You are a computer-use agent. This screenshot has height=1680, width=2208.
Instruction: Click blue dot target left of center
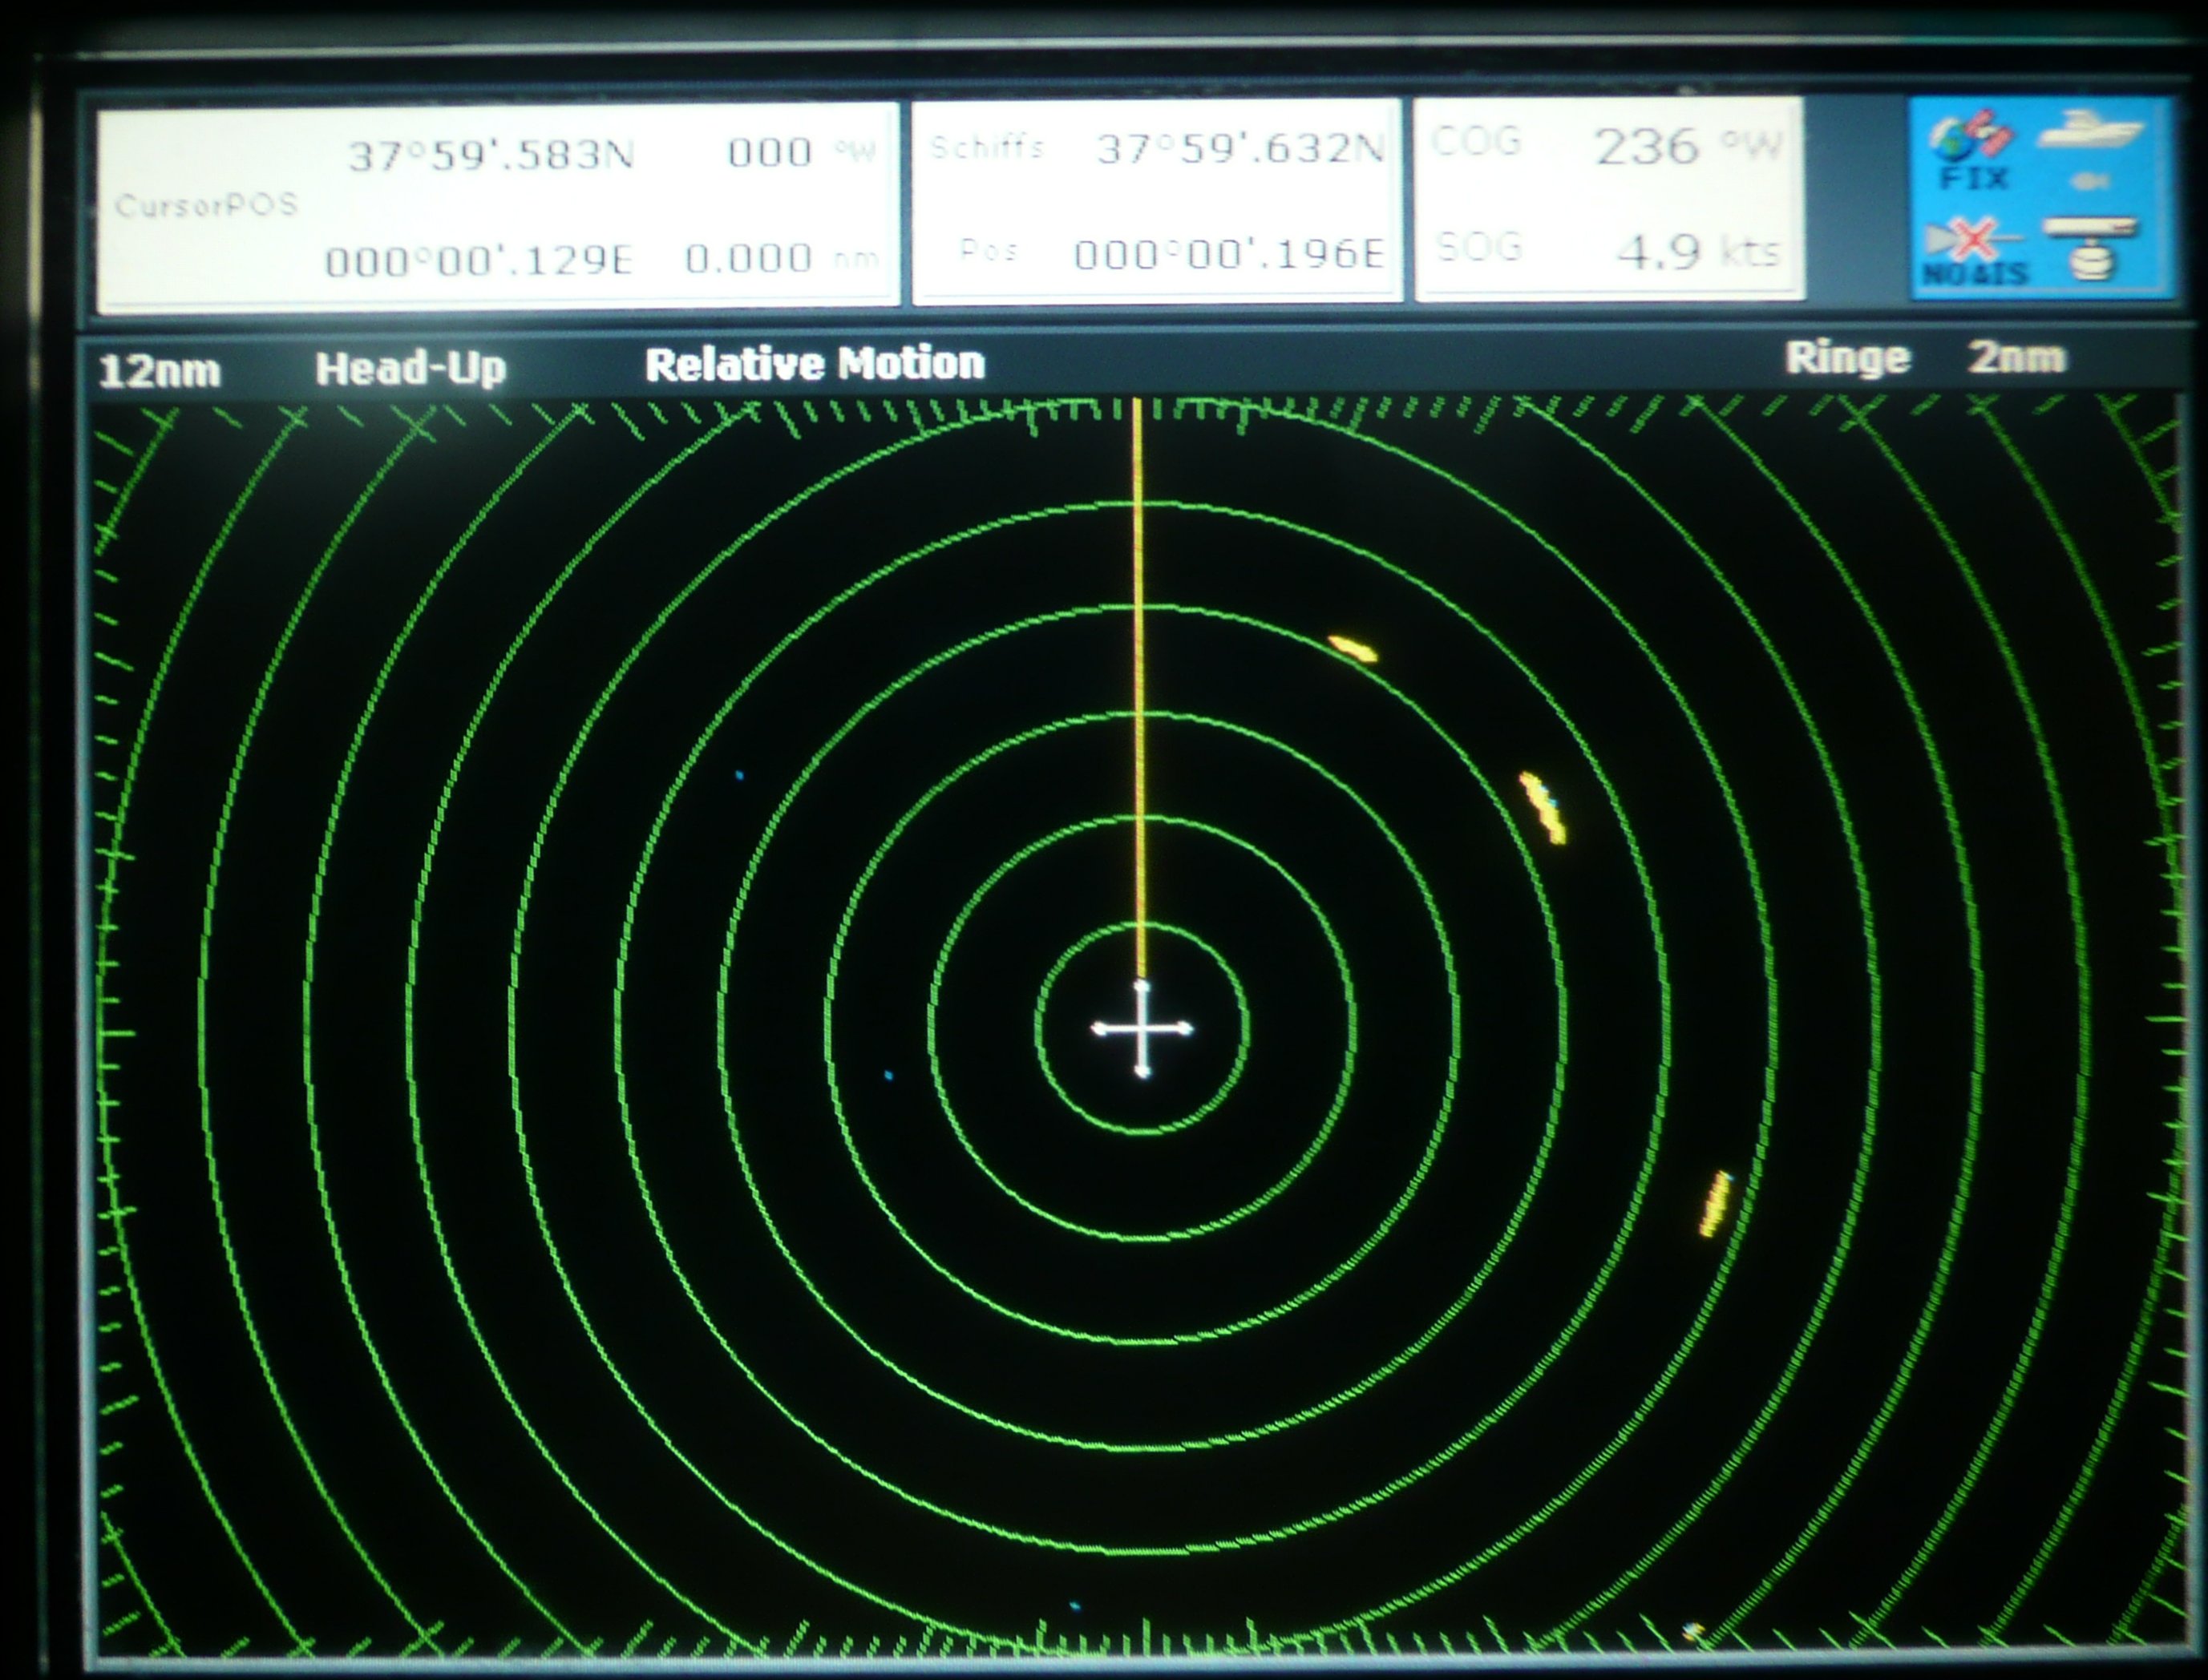888,1075
